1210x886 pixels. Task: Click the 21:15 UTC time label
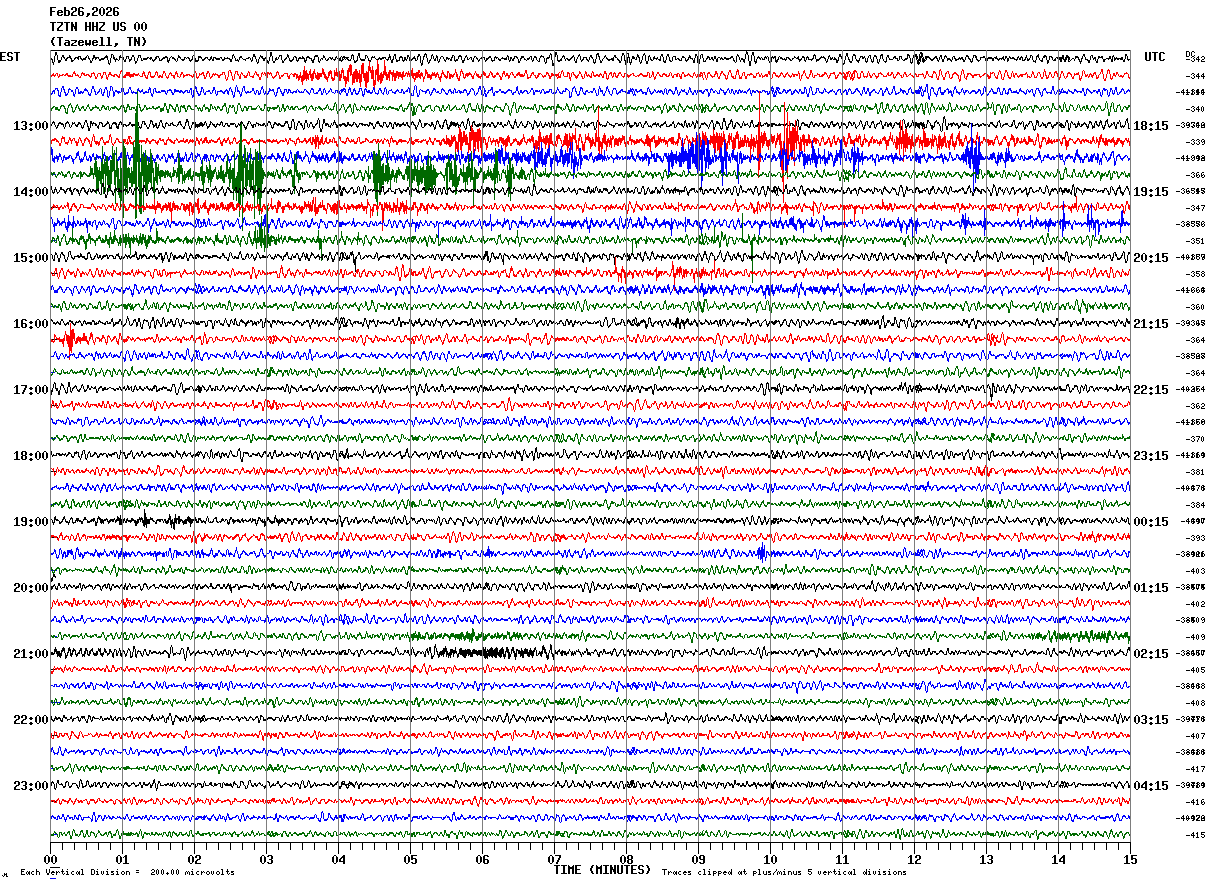(1151, 324)
